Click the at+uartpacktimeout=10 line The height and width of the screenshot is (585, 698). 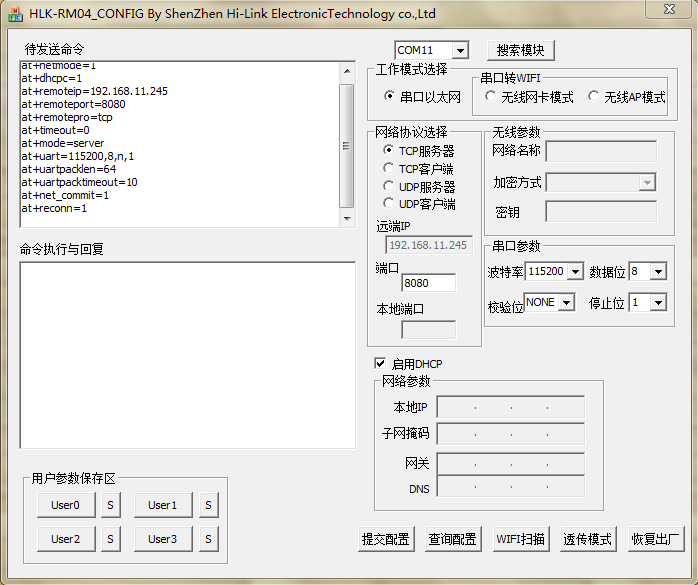click(79, 183)
